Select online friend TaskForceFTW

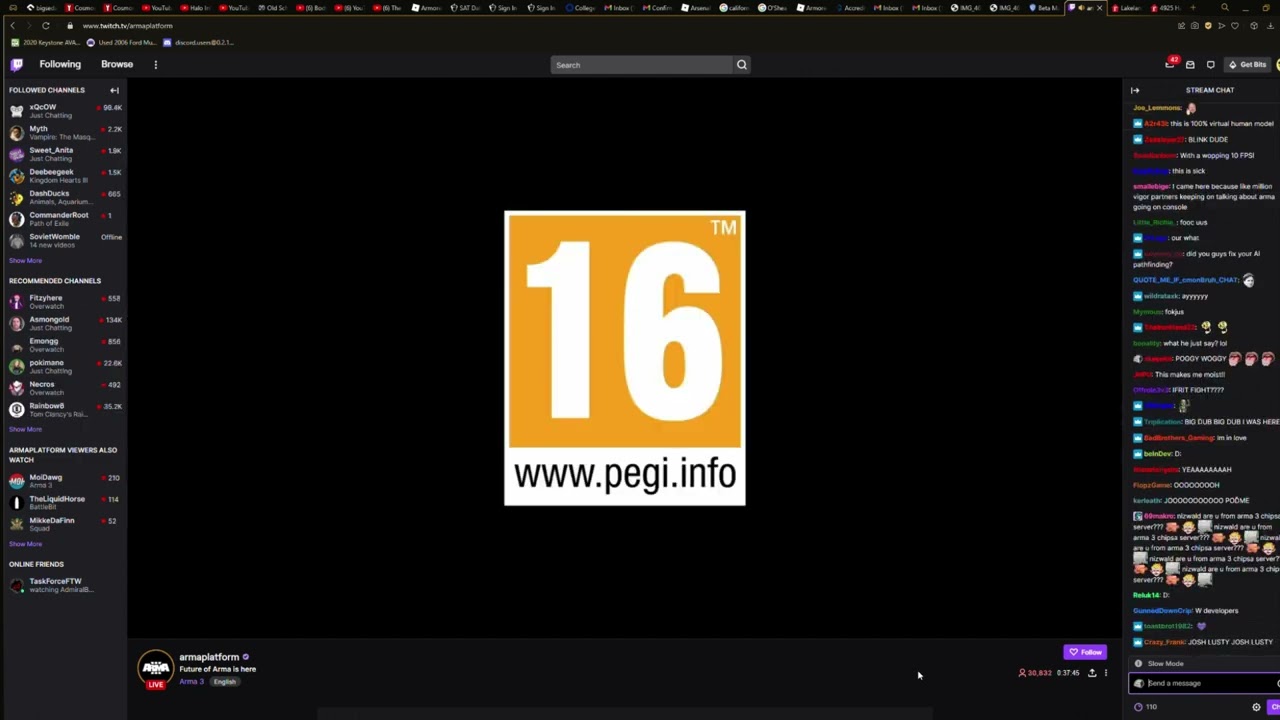65,585
